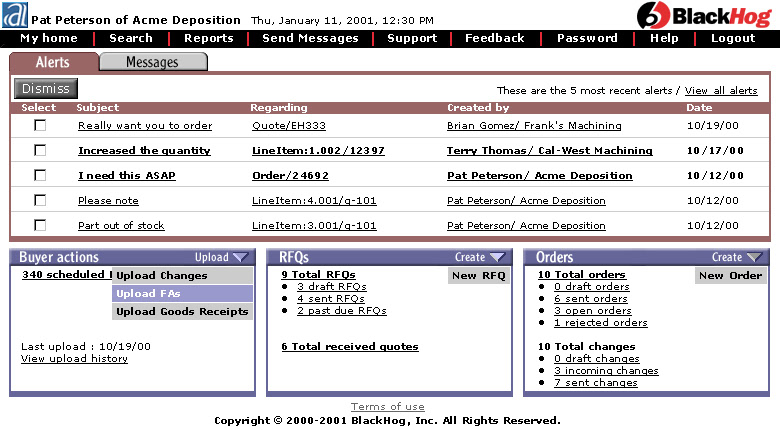Open '6 Total received quotes' link
780x430 pixels.
tap(350, 347)
